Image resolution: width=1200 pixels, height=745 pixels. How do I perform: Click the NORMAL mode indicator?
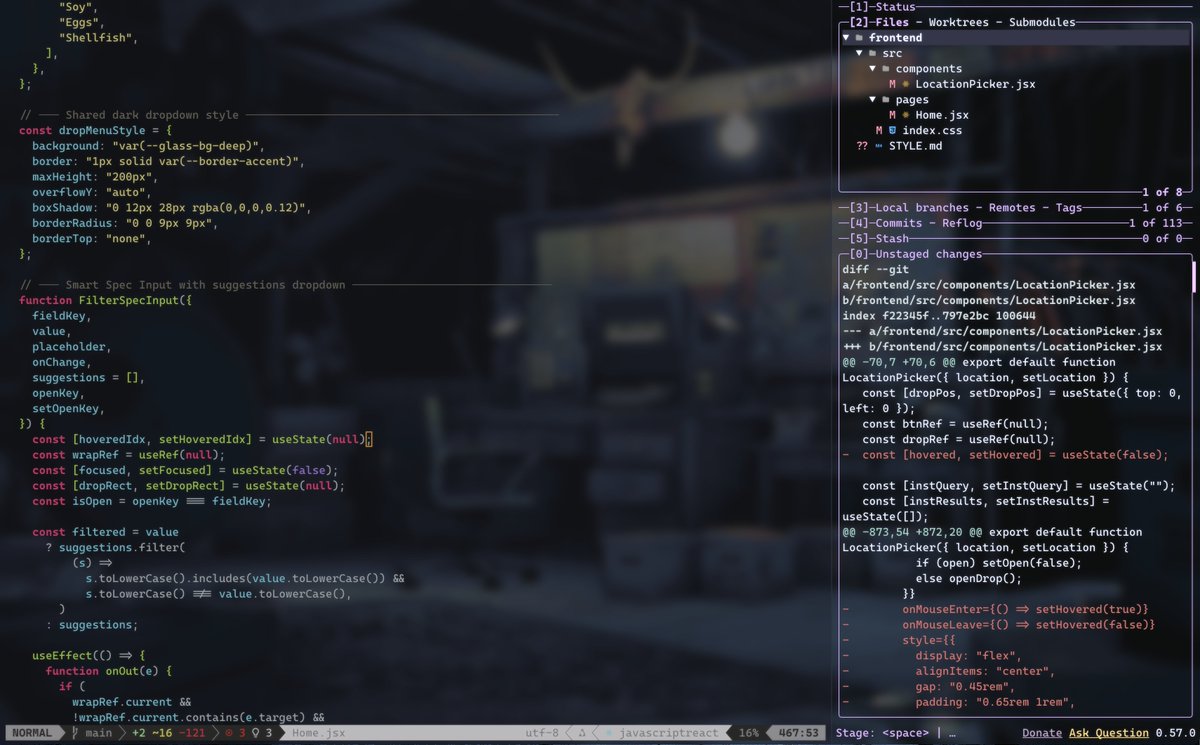(x=30, y=733)
